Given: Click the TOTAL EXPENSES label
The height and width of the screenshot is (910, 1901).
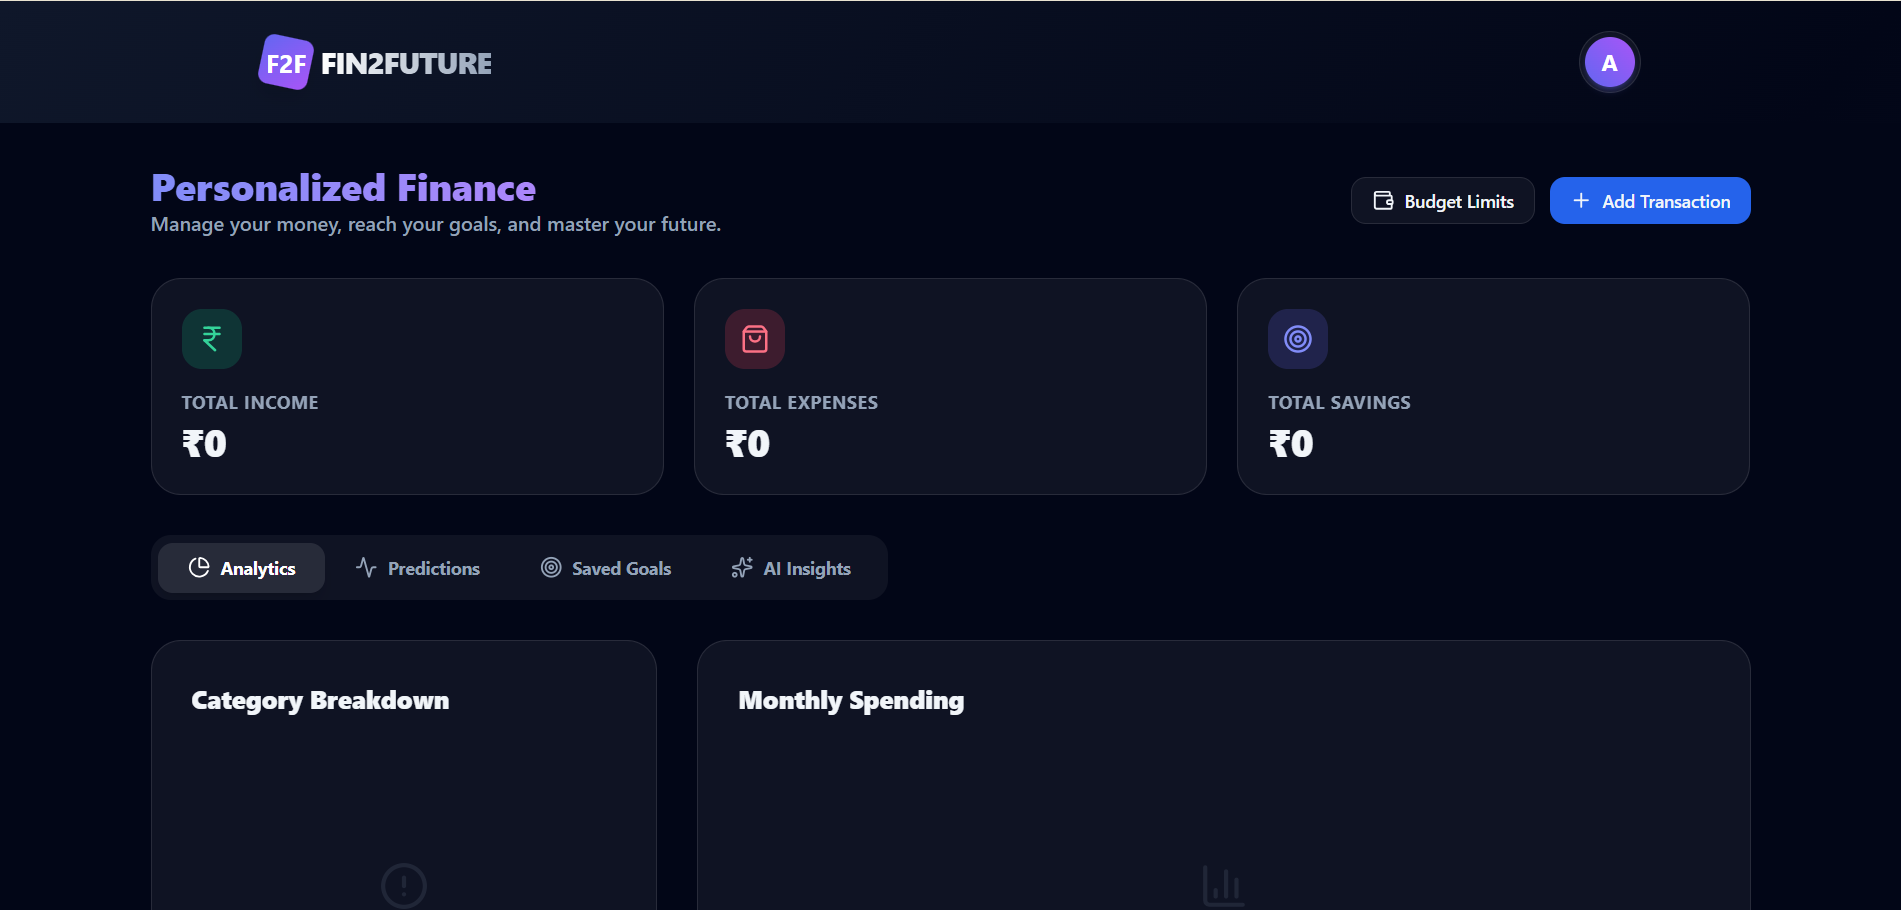Looking at the screenshot, I should [x=801, y=403].
